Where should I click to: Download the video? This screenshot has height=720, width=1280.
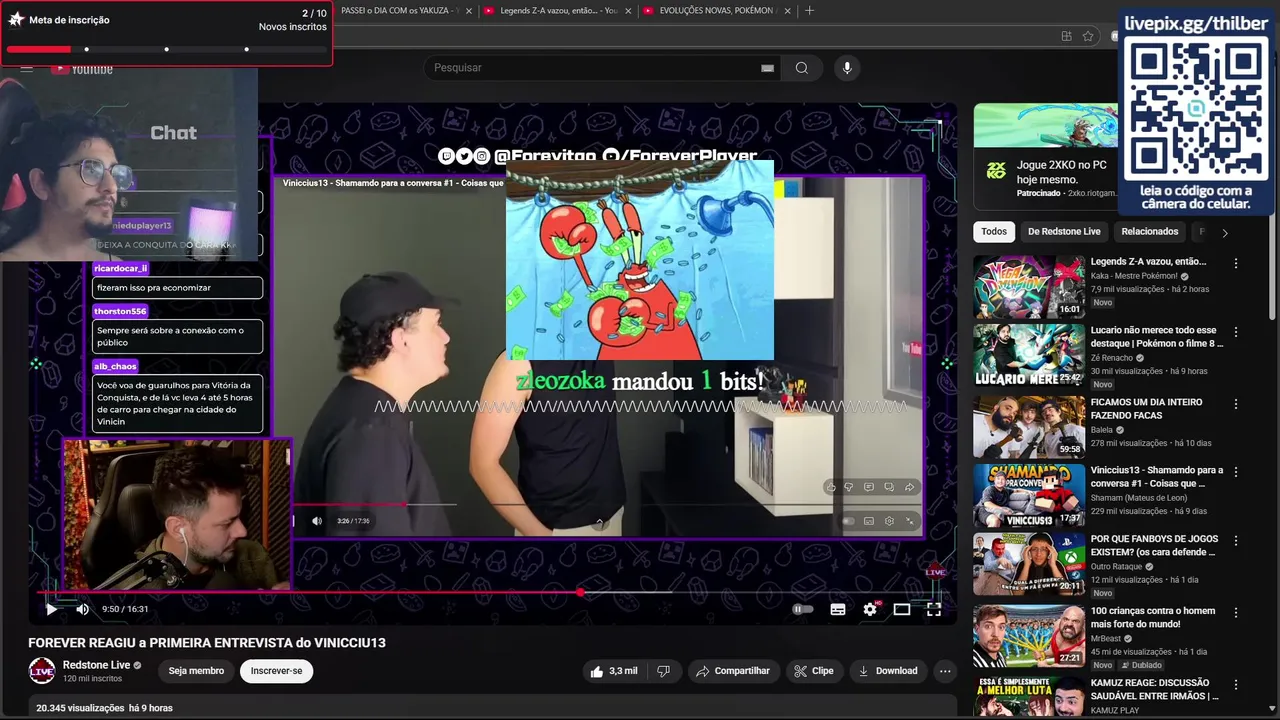coord(888,671)
